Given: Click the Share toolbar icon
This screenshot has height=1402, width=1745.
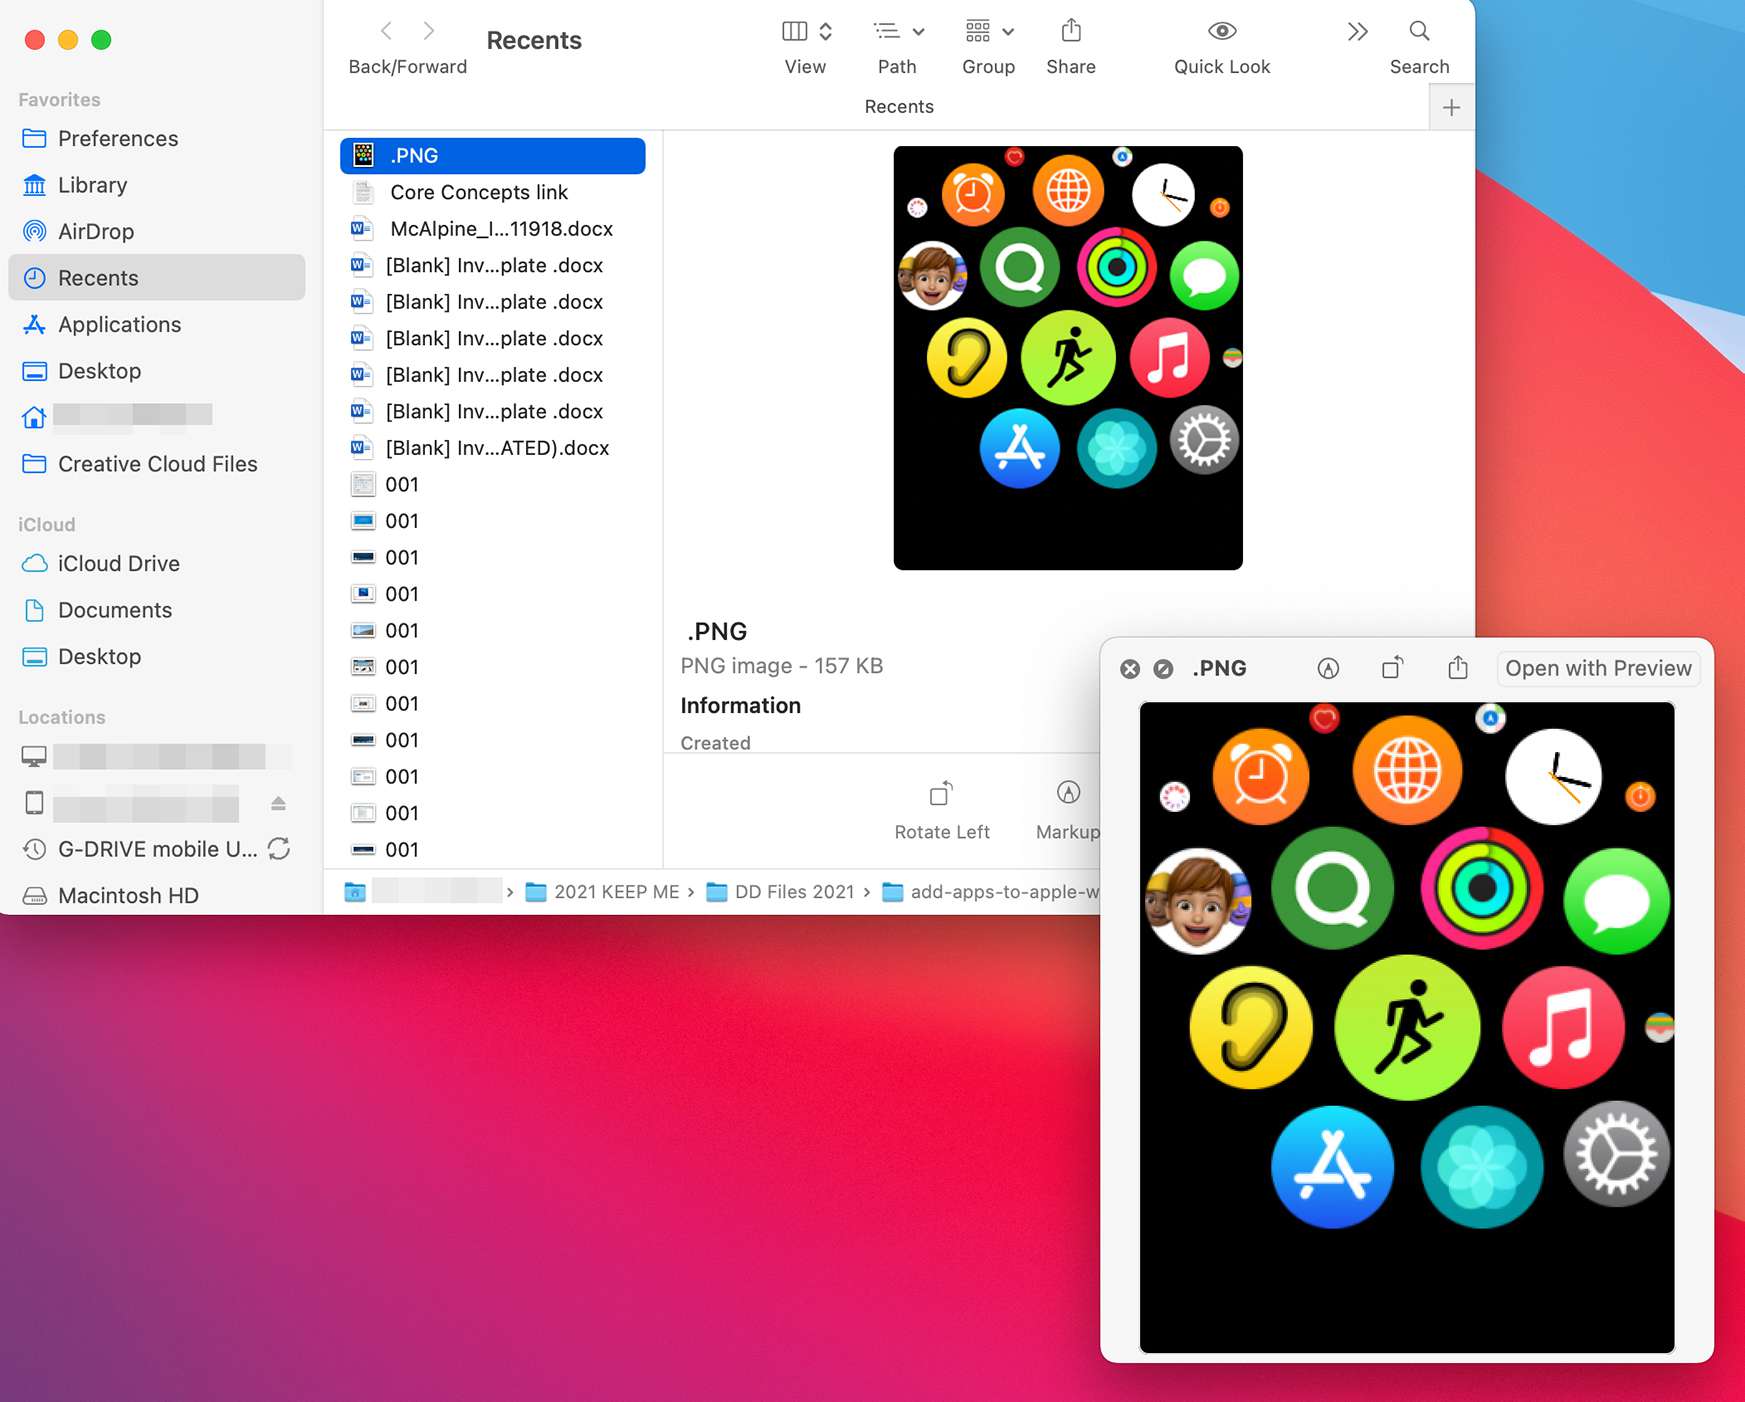Looking at the screenshot, I should coord(1071,30).
